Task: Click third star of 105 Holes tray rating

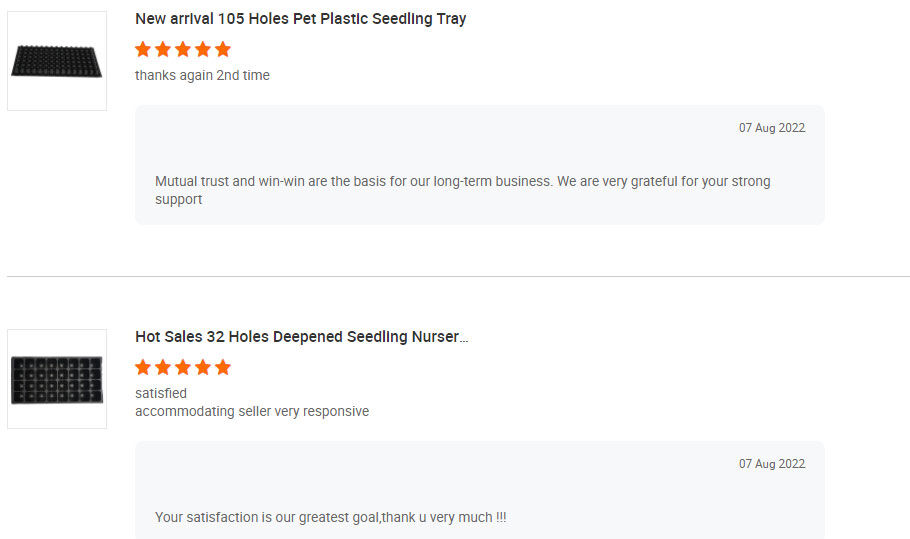Action: [183, 49]
